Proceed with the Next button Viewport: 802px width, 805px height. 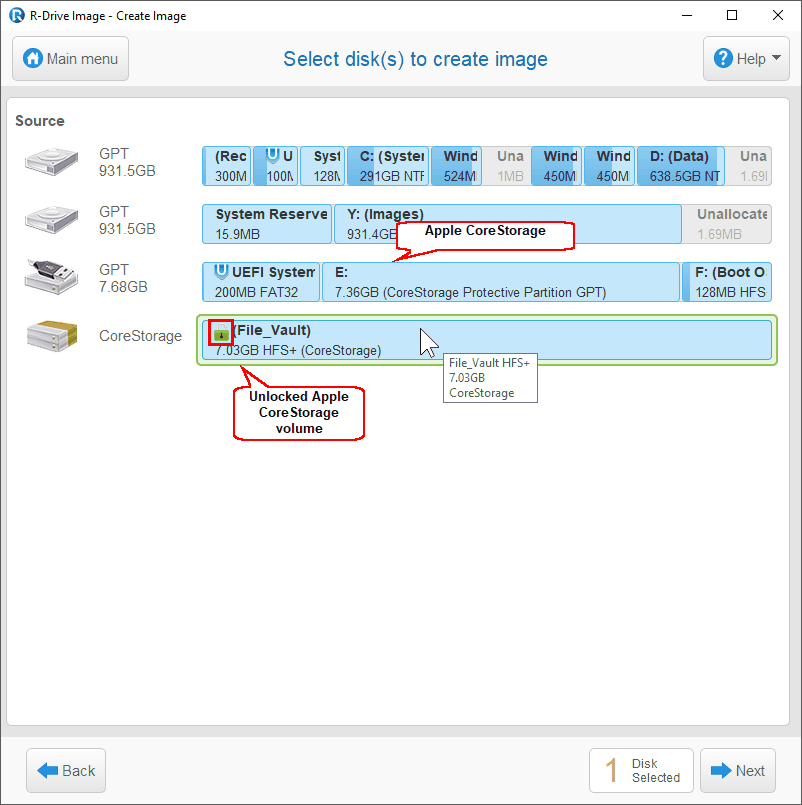(x=738, y=770)
